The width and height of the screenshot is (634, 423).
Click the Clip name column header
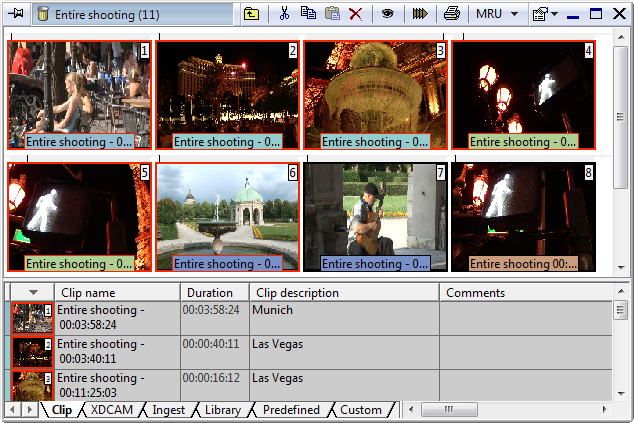pos(117,292)
